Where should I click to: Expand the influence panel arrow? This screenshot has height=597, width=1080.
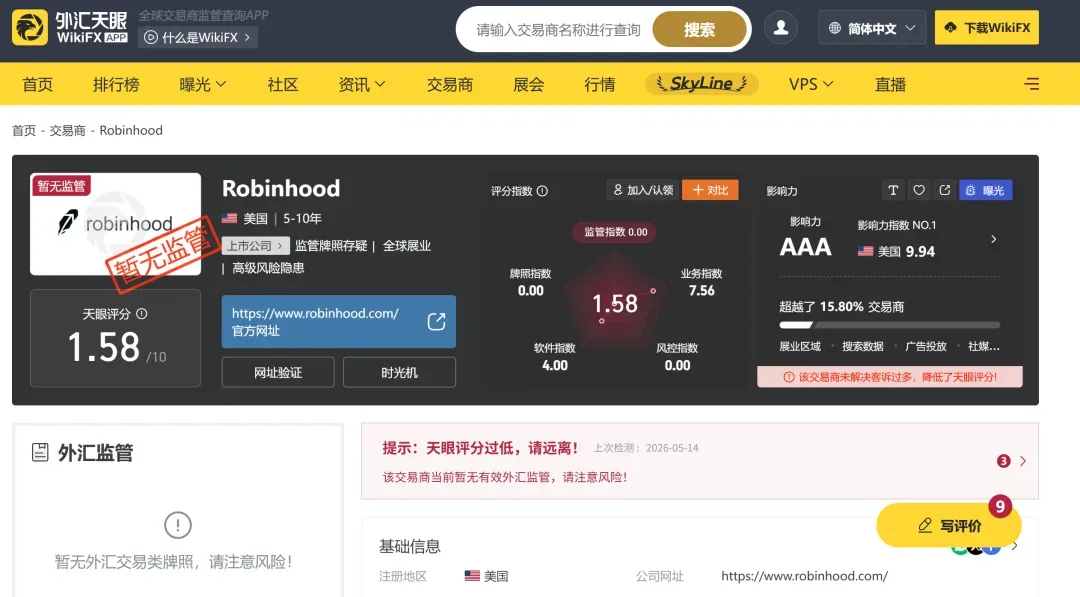coord(993,239)
